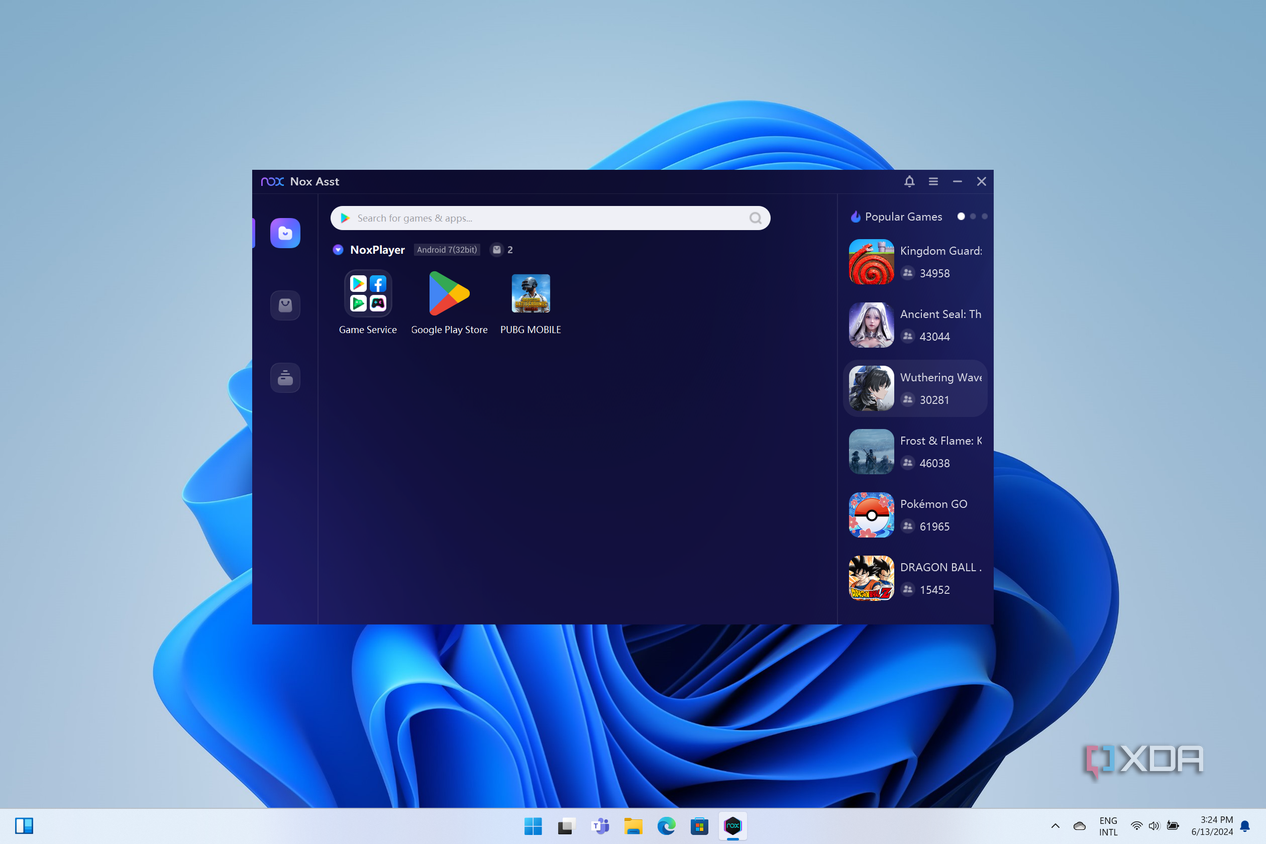The width and height of the screenshot is (1266, 844).
Task: Click the battery tray icon
Action: click(x=1172, y=826)
